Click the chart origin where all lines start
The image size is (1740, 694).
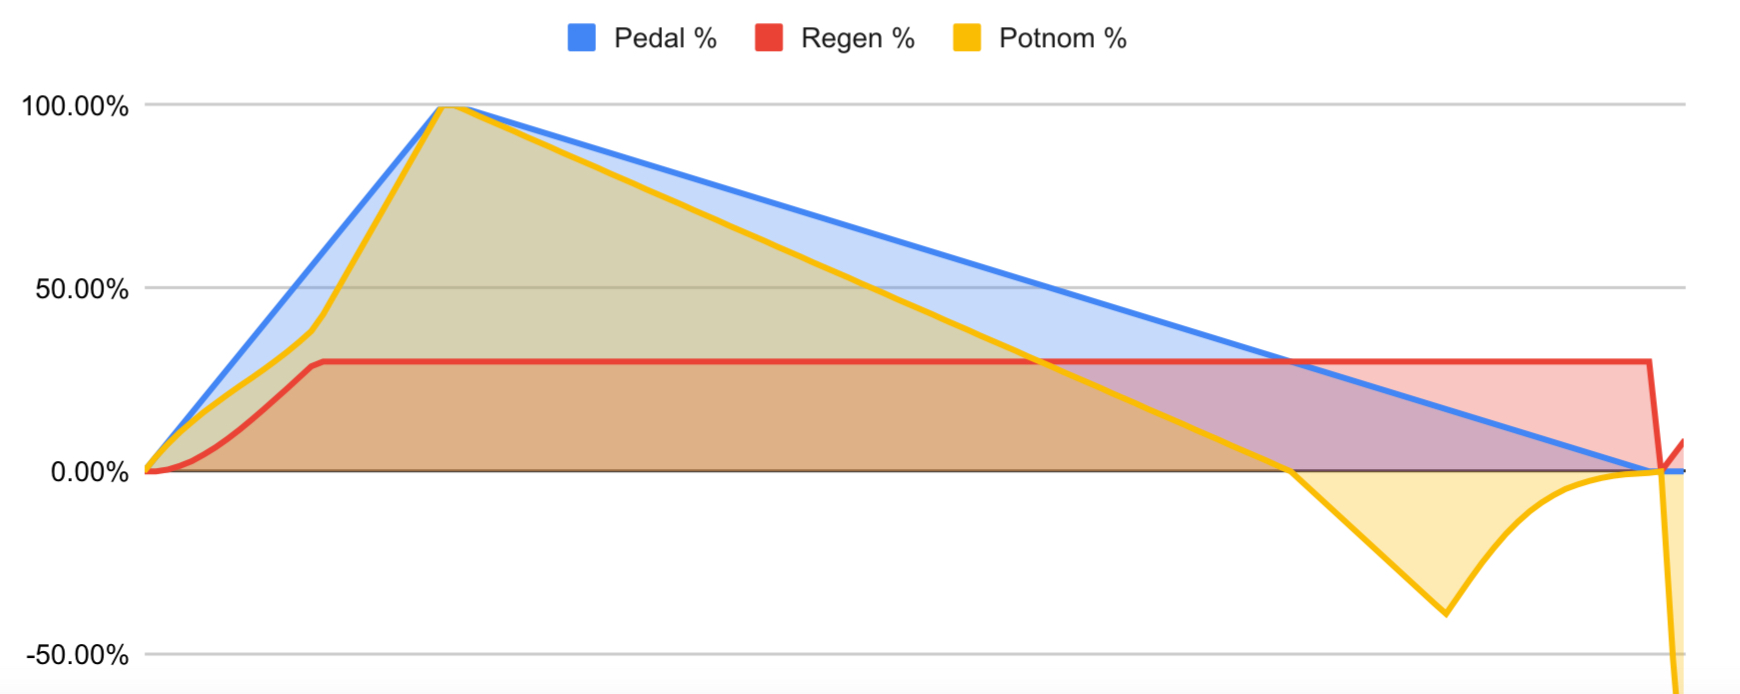click(147, 470)
